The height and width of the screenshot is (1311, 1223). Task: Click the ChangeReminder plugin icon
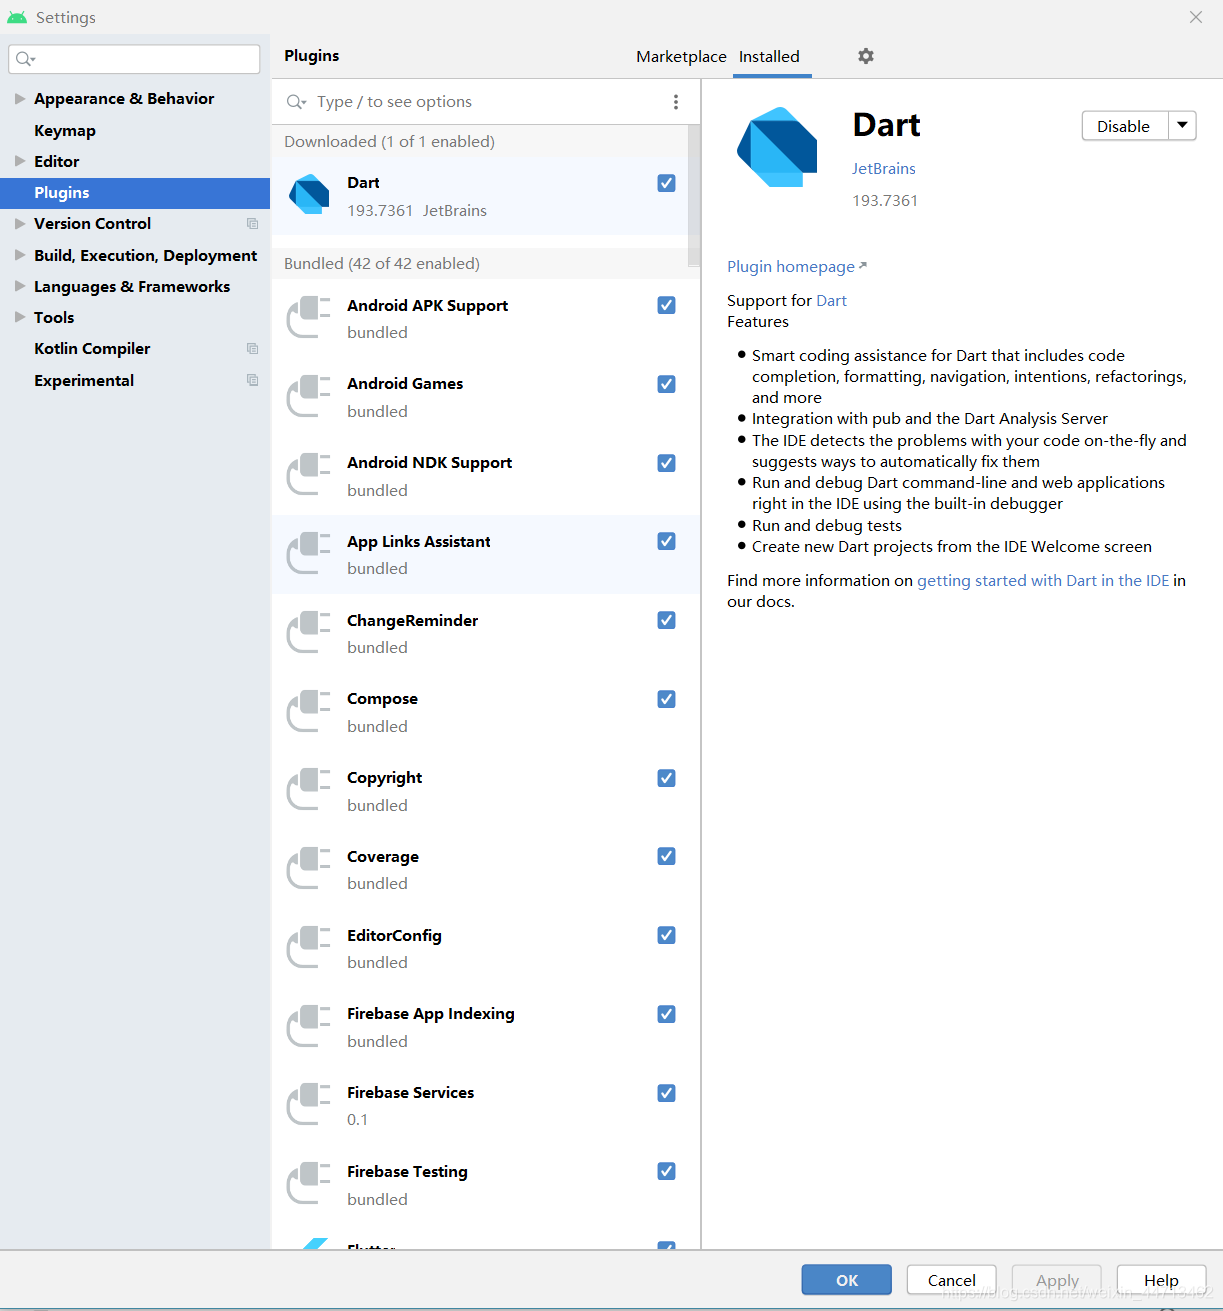(309, 633)
